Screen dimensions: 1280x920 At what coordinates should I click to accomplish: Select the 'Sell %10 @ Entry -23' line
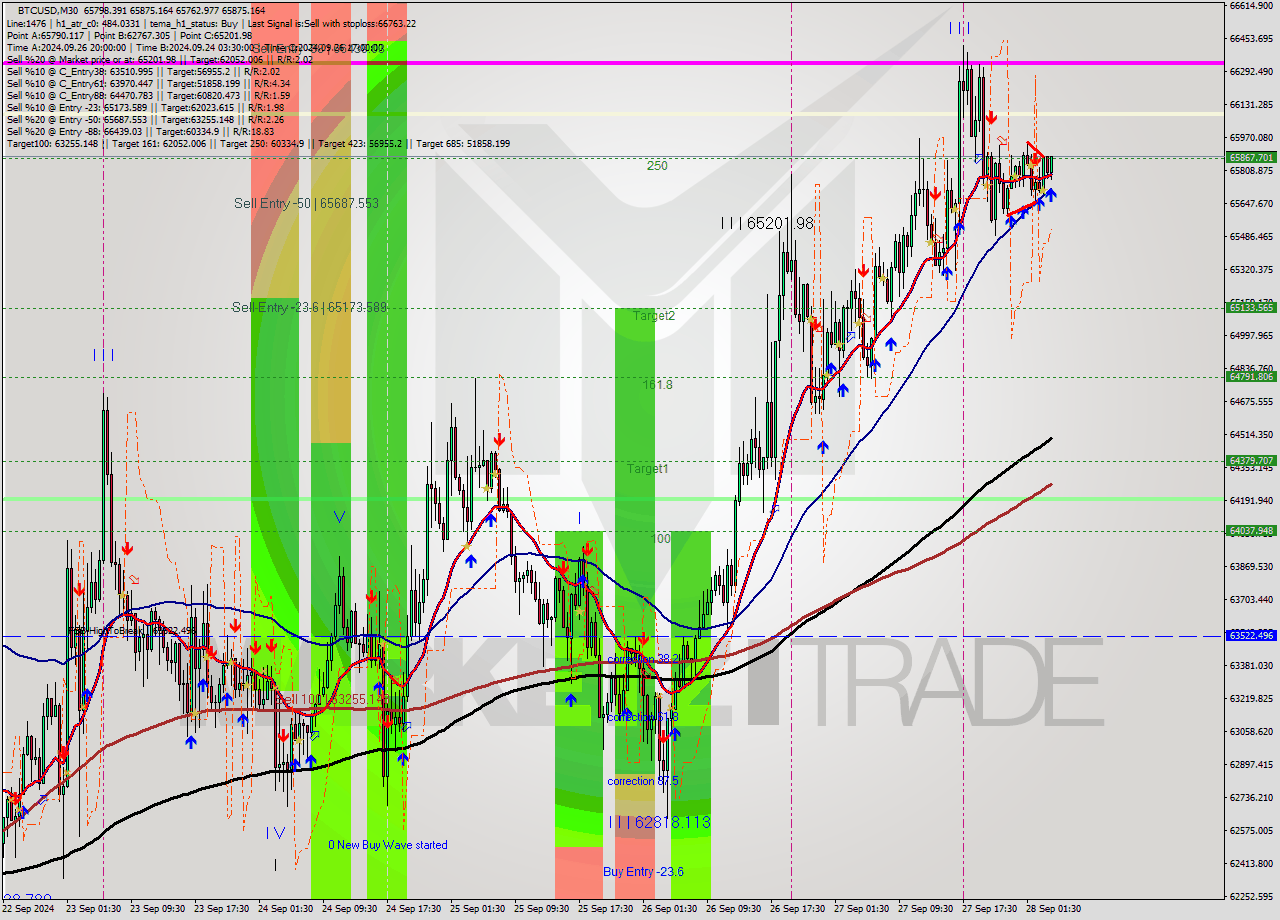(x=145, y=107)
